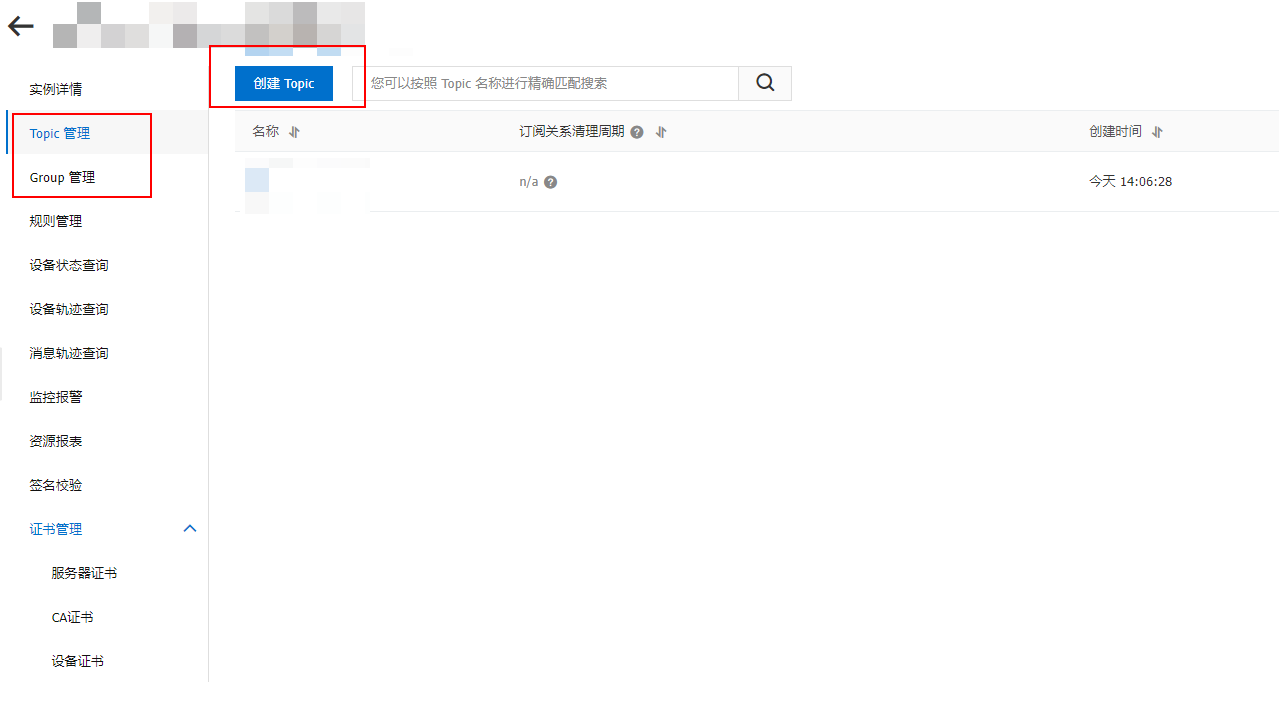The width and height of the screenshot is (1279, 716).
Task: Sort by 订阅关系清理周期 column icon
Action: pyautogui.click(x=660, y=132)
